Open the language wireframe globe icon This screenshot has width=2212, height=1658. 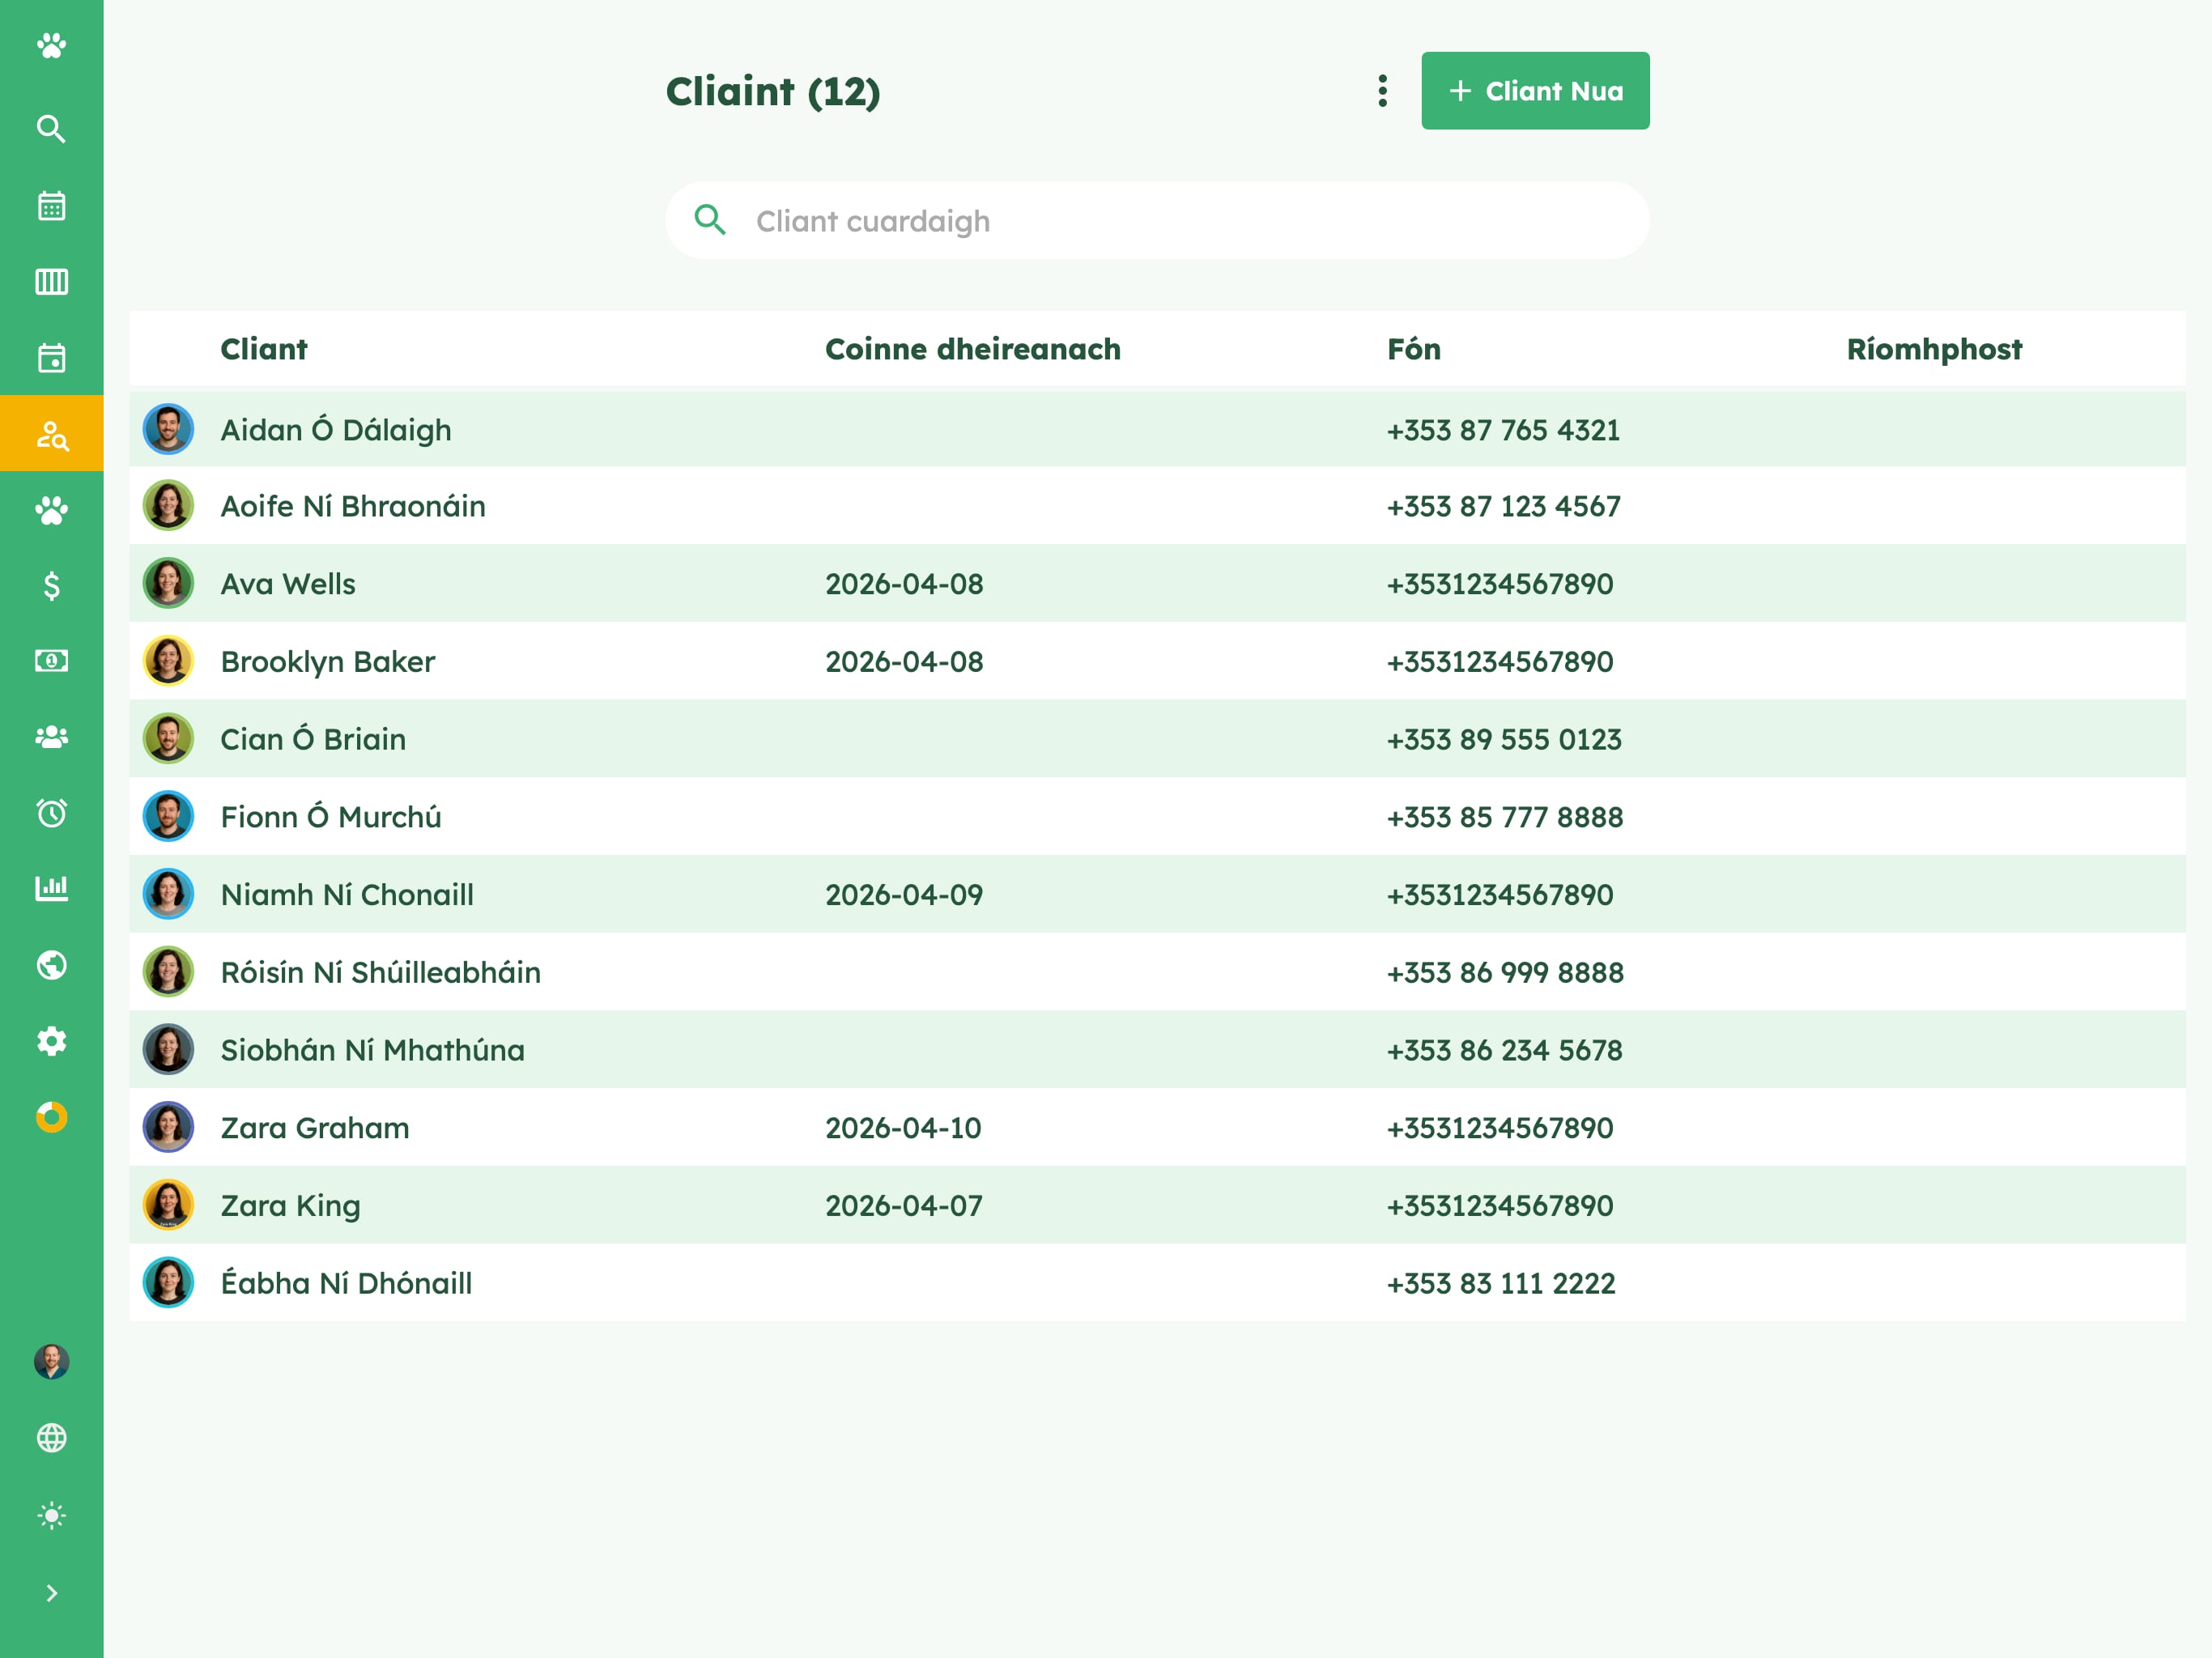click(x=51, y=1438)
